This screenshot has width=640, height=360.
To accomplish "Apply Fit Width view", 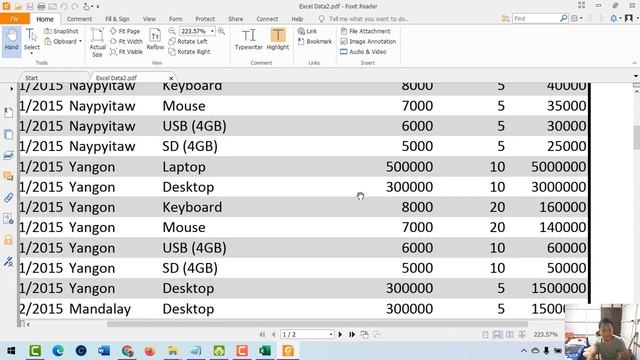I will point(126,41).
